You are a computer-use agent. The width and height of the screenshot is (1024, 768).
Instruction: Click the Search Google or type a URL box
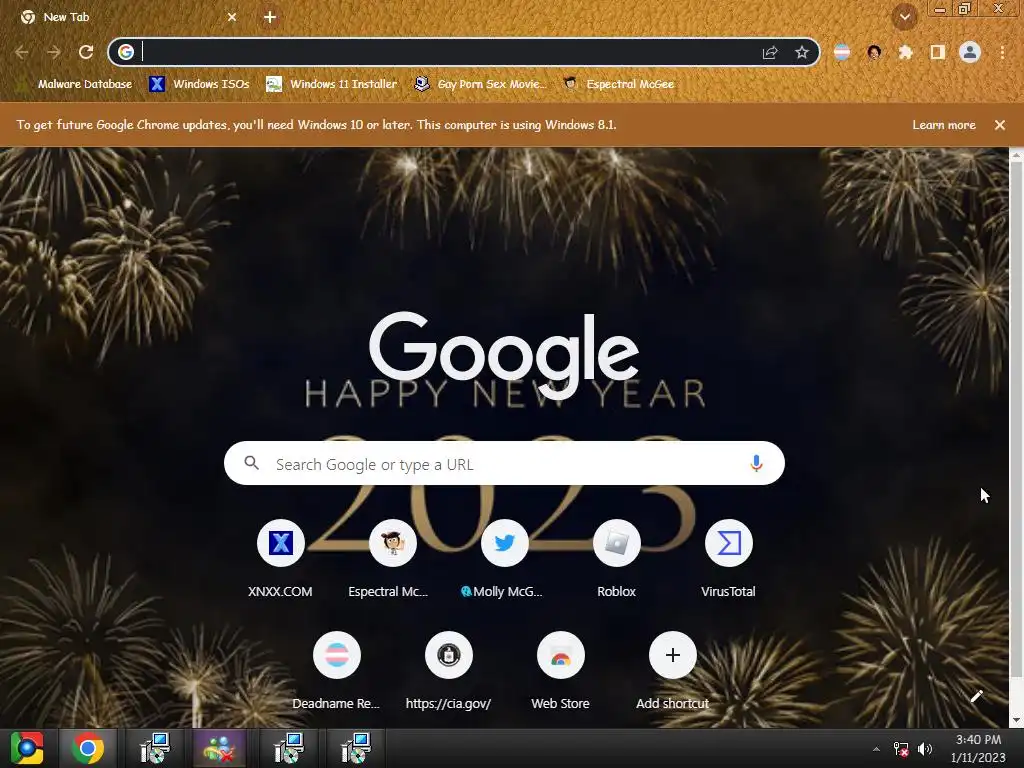pyautogui.click(x=504, y=464)
